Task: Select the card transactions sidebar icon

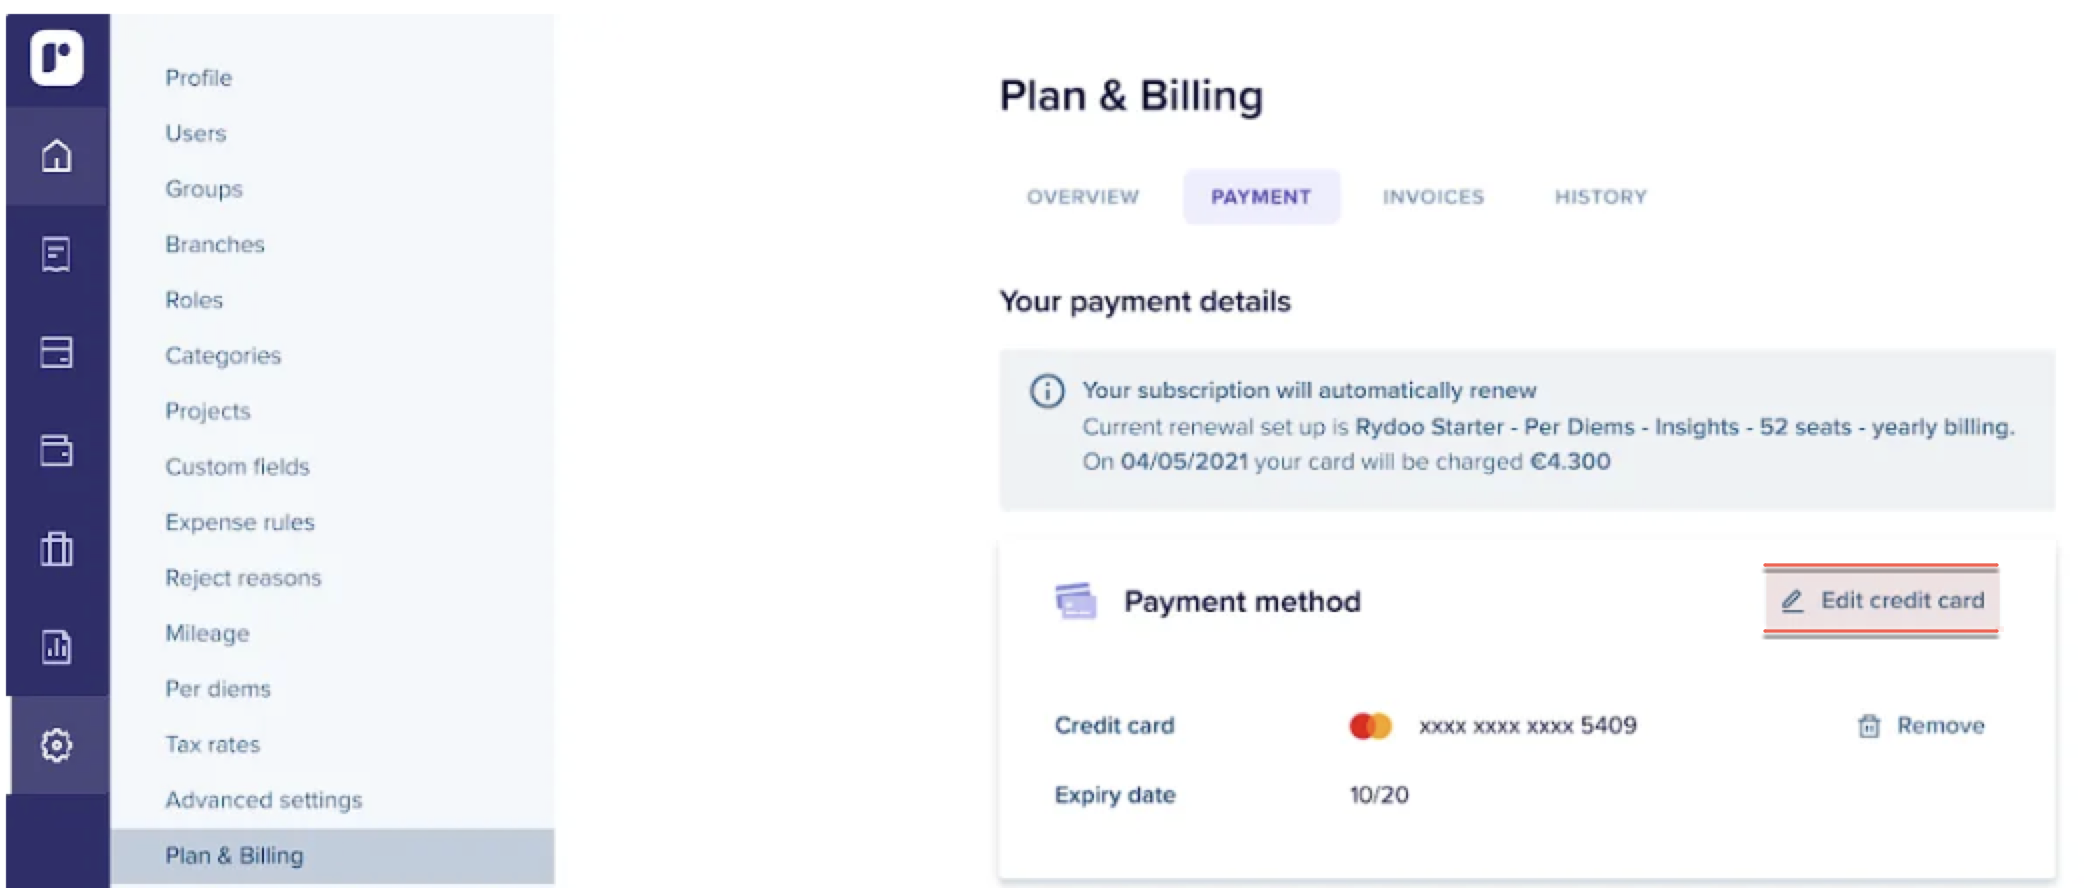Action: pos(56,352)
